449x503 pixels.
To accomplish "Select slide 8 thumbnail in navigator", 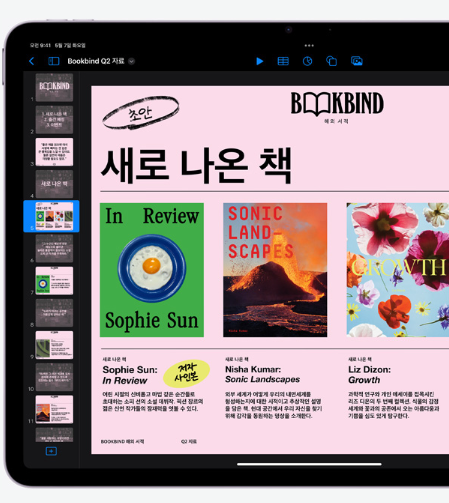I will click(x=54, y=313).
